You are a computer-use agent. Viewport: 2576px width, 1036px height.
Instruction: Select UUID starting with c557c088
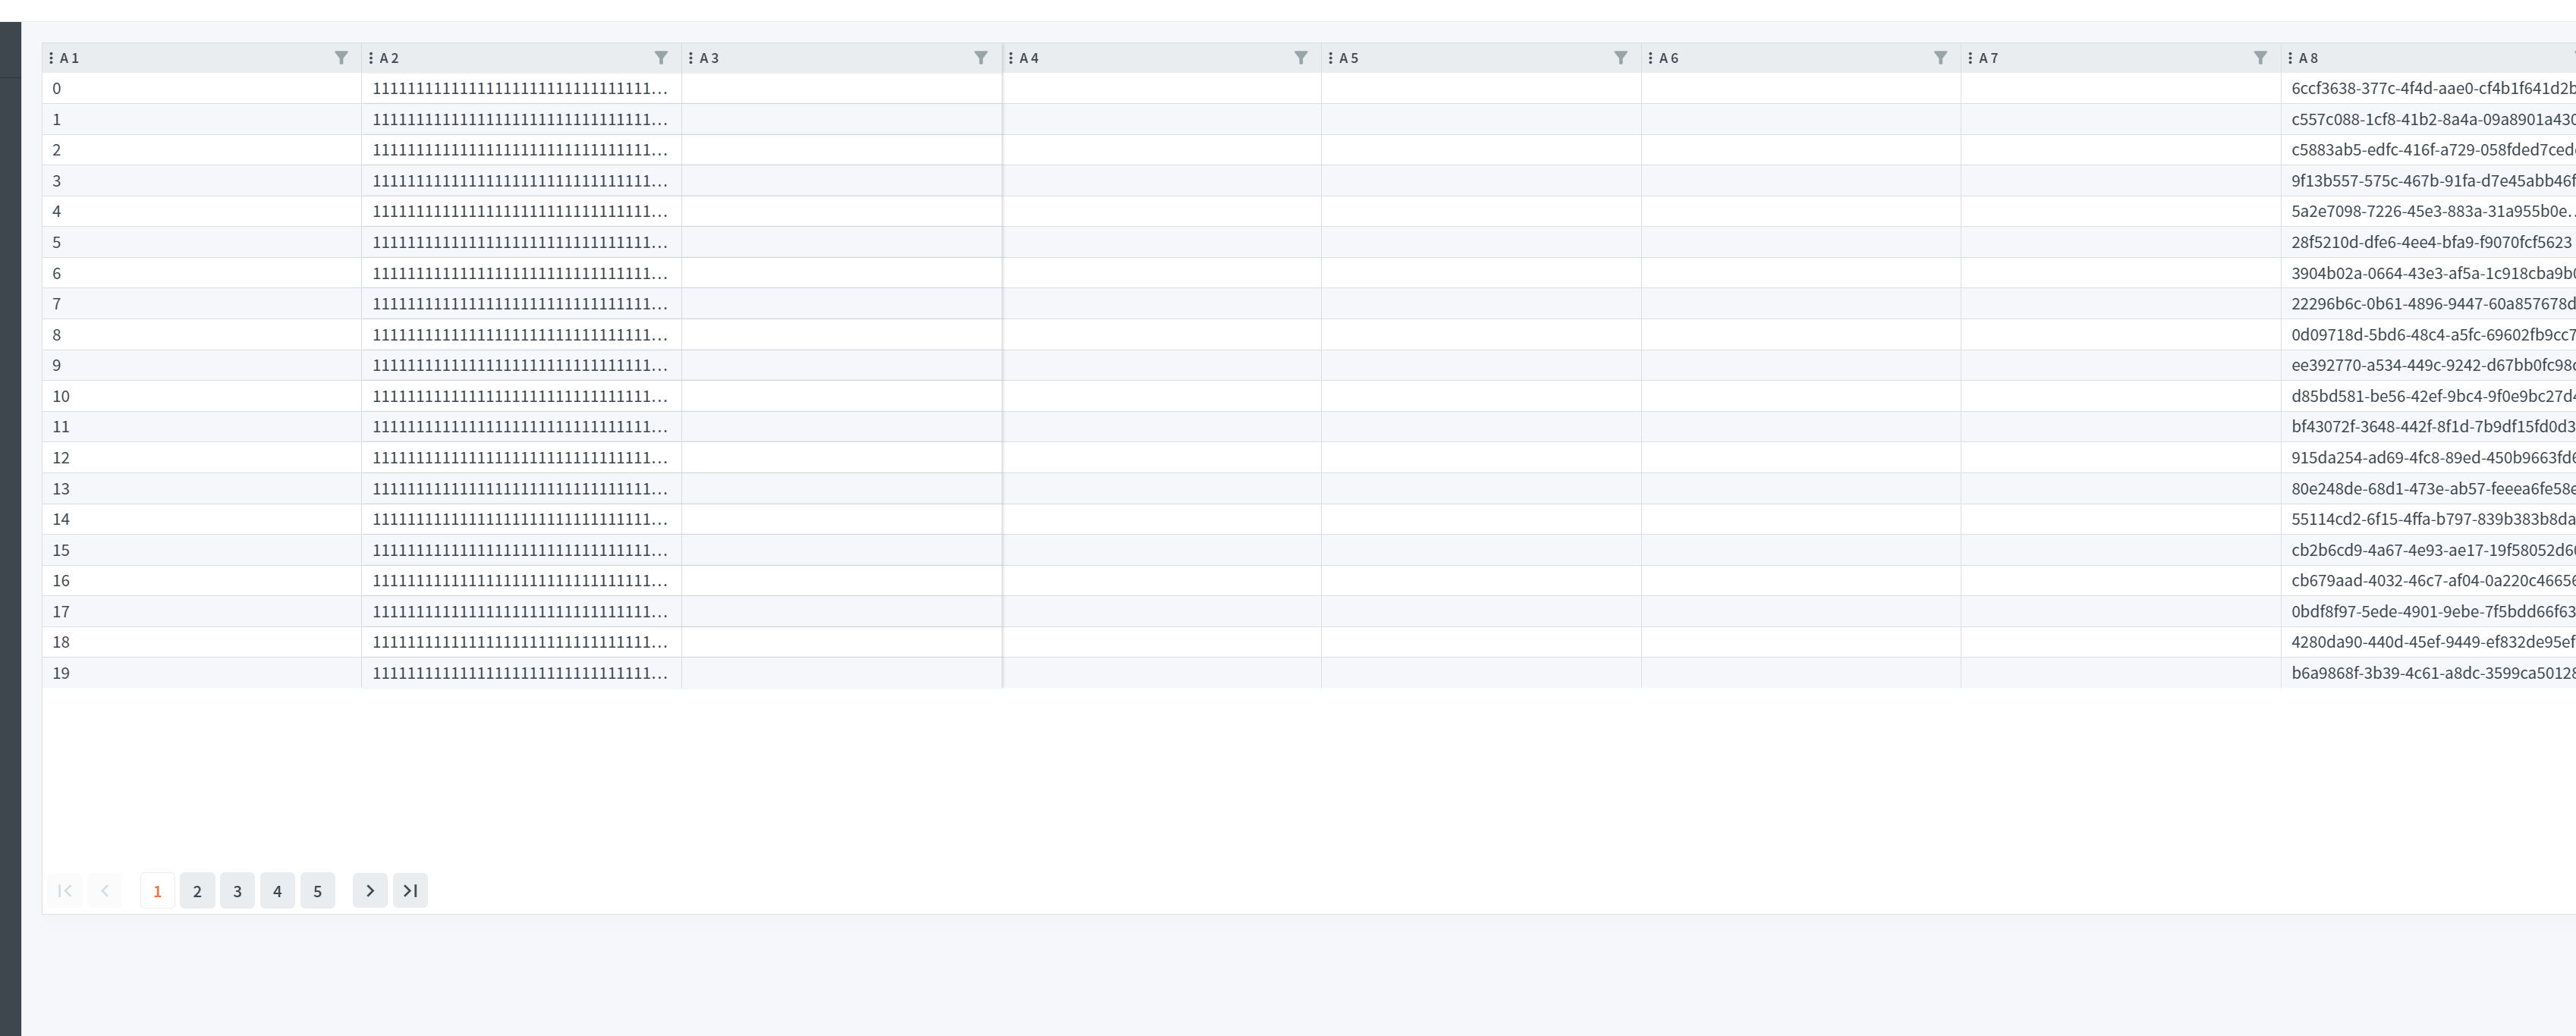click(2433, 119)
